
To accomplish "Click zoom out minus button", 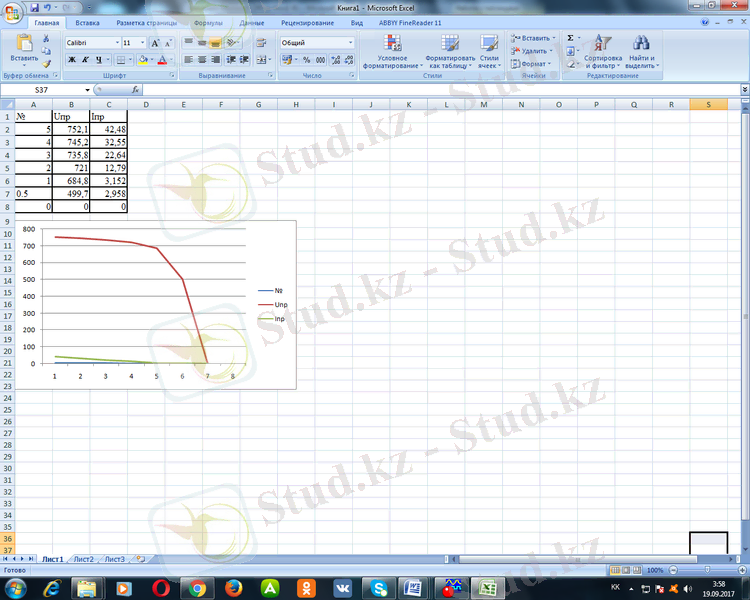I will tap(673, 570).
